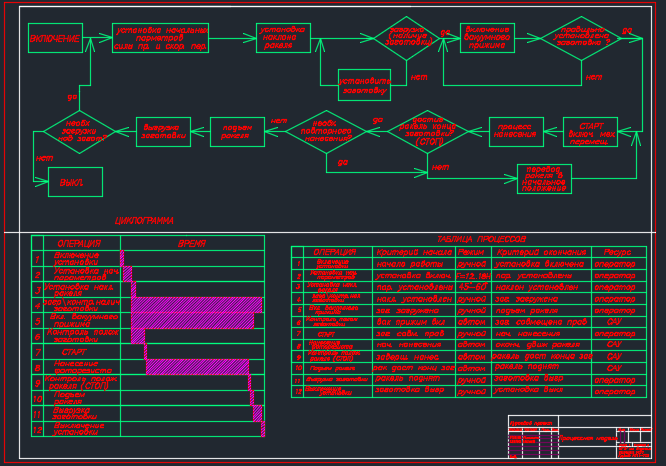
Task: Select the 'Процессная модель' title block text
Action: pyautogui.click(x=588, y=438)
